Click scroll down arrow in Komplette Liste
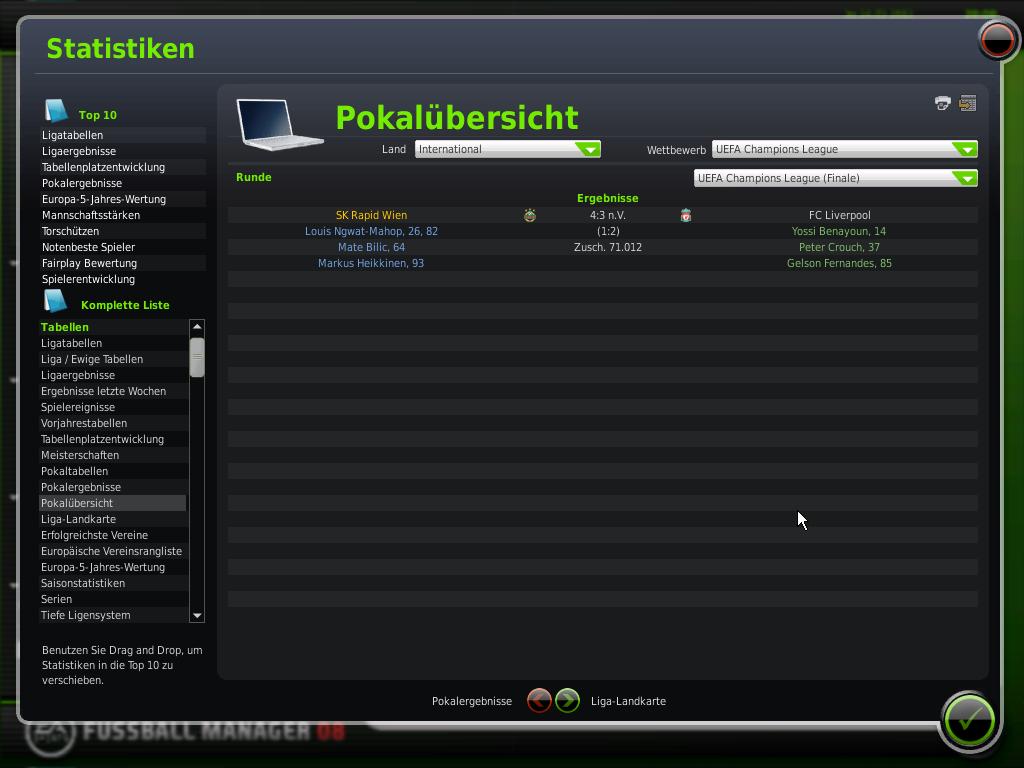This screenshot has height=768, width=1024. point(197,615)
